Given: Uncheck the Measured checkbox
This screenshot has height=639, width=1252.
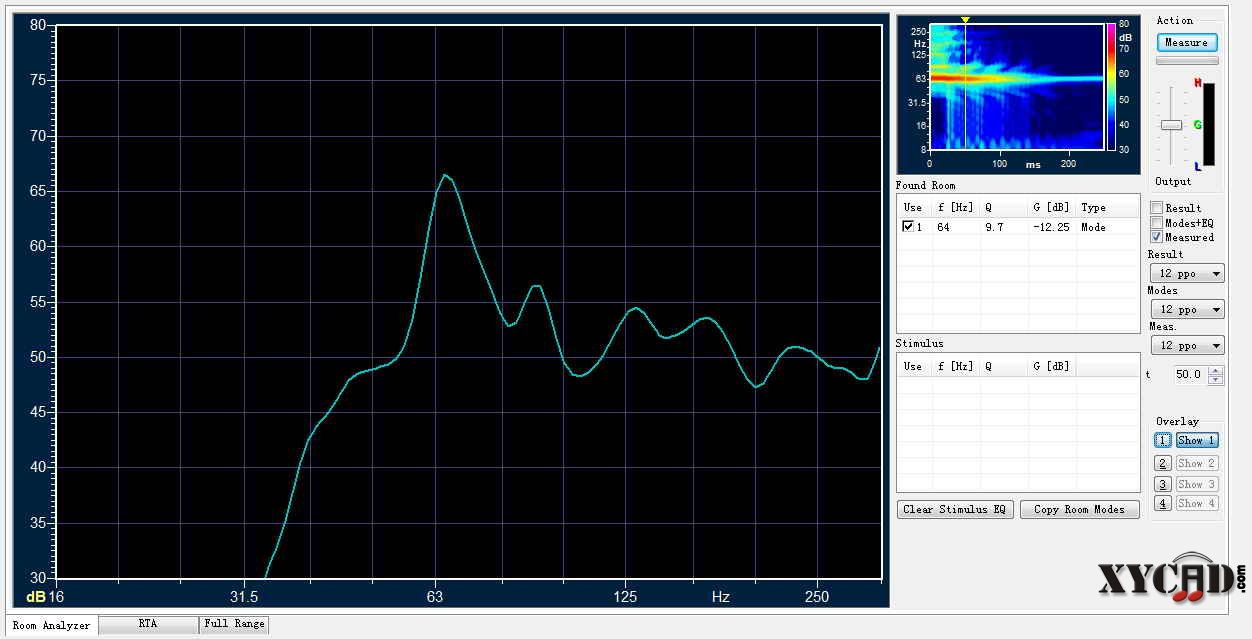Looking at the screenshot, I should point(1157,237).
